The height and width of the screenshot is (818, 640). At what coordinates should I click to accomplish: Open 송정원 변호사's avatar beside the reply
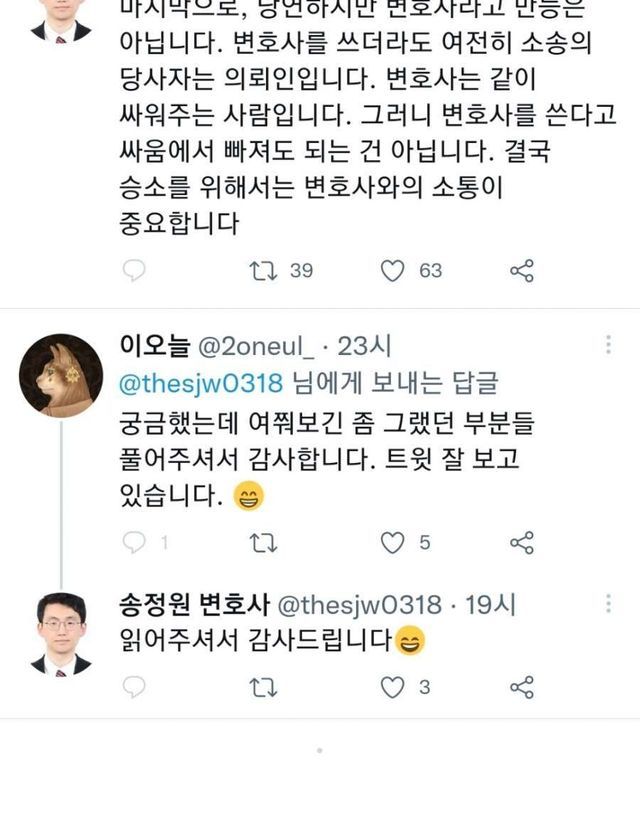61,633
